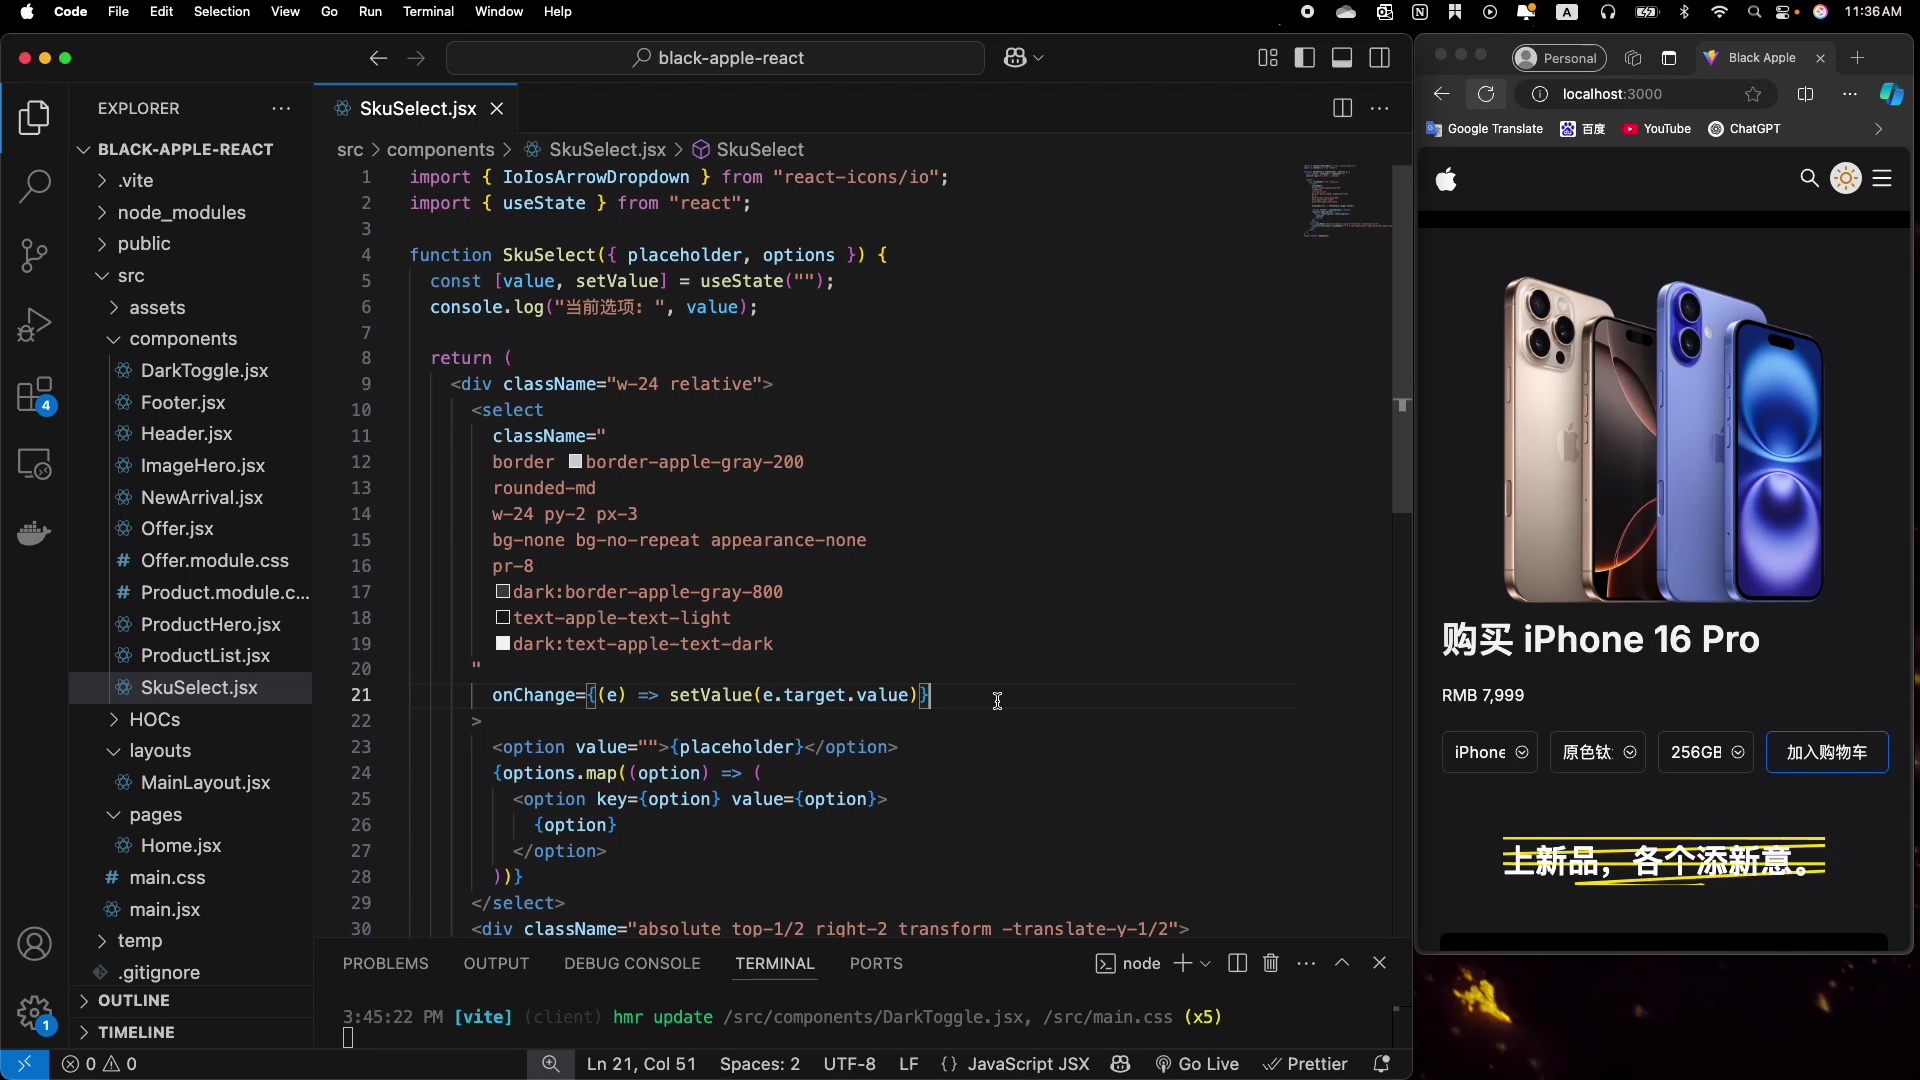
Task: Toggle dark mode sun icon on webpage
Action: click(x=1846, y=178)
